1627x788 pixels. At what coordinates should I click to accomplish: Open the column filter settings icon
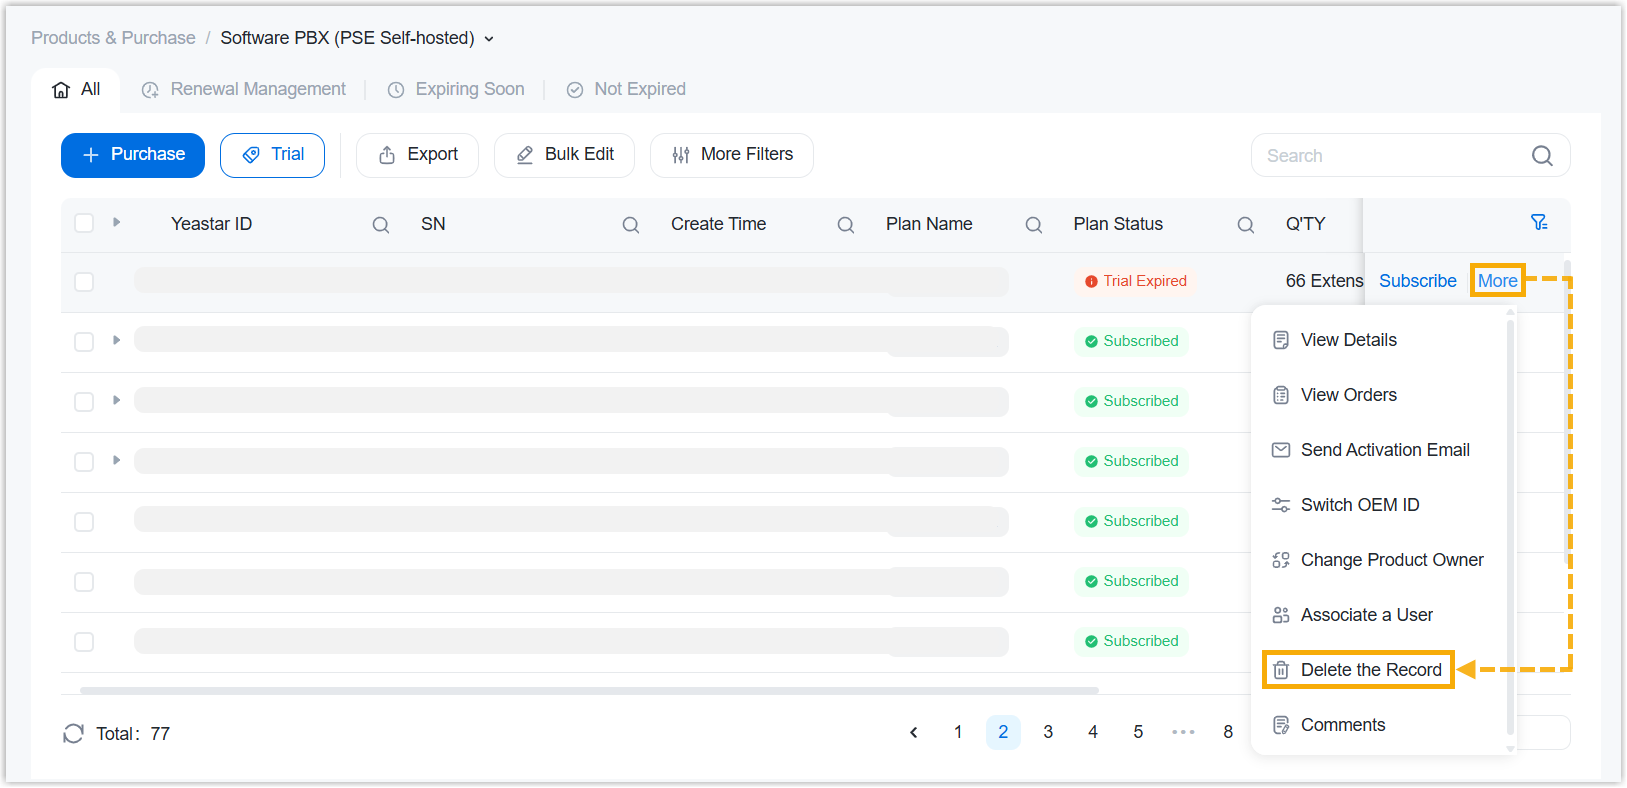coord(1539,223)
